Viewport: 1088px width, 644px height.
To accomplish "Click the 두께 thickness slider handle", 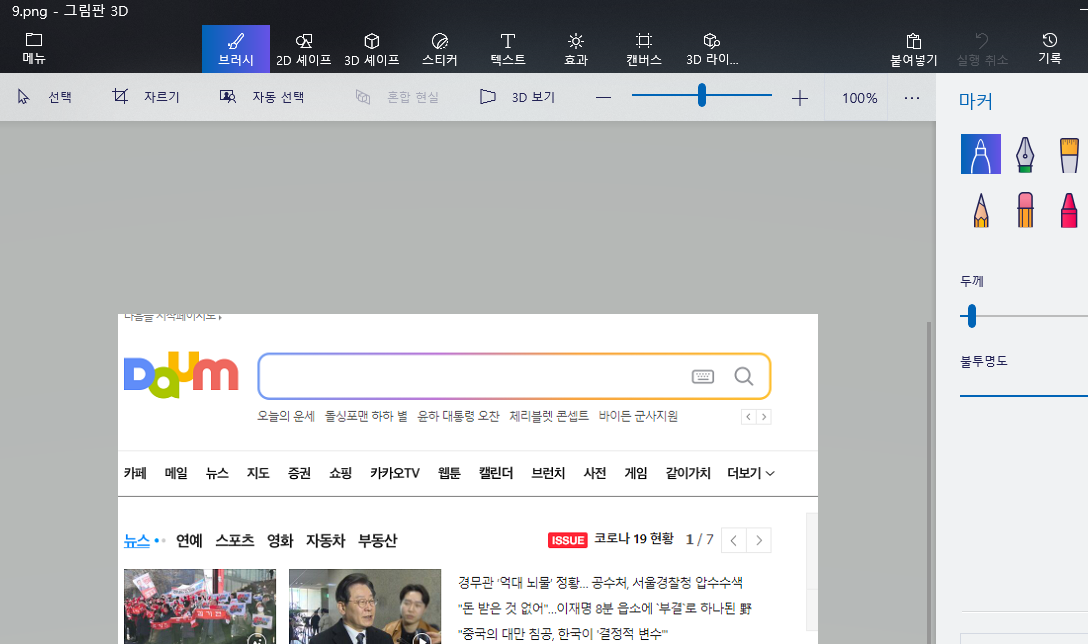I will tap(972, 316).
